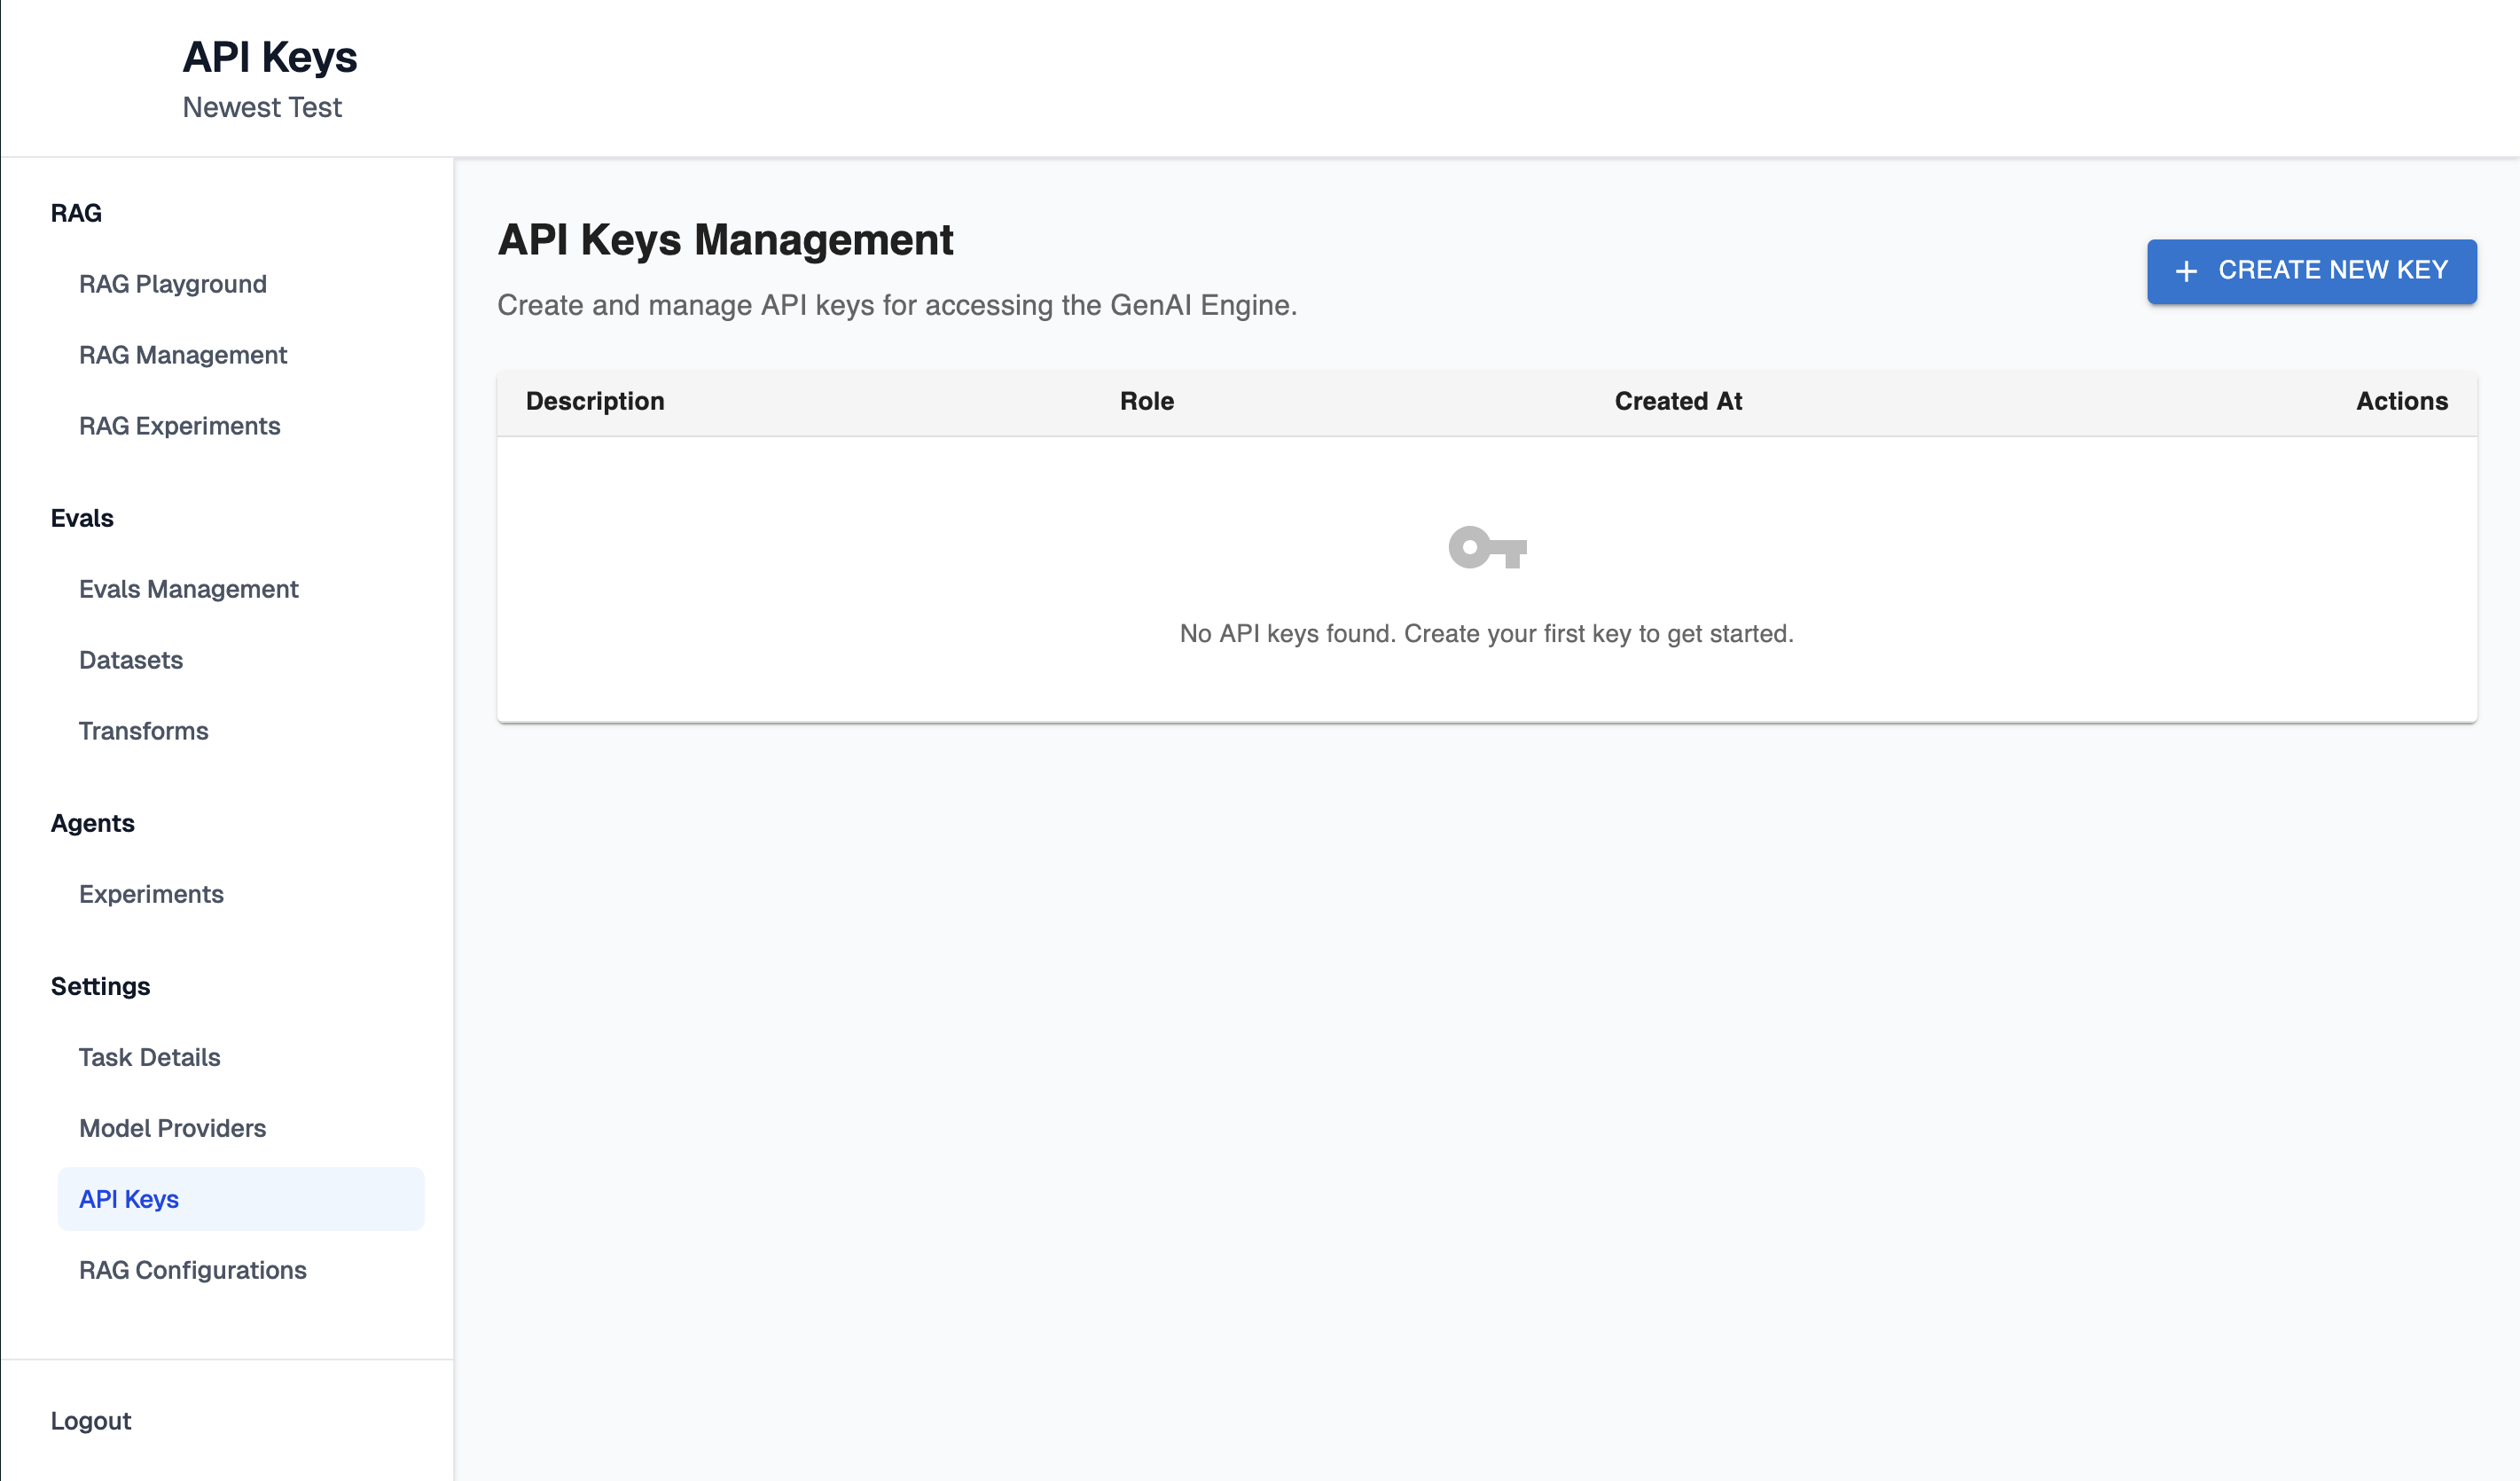The image size is (2520, 1481).
Task: Select Datasets from the sidebar
Action: pyautogui.click(x=131, y=660)
